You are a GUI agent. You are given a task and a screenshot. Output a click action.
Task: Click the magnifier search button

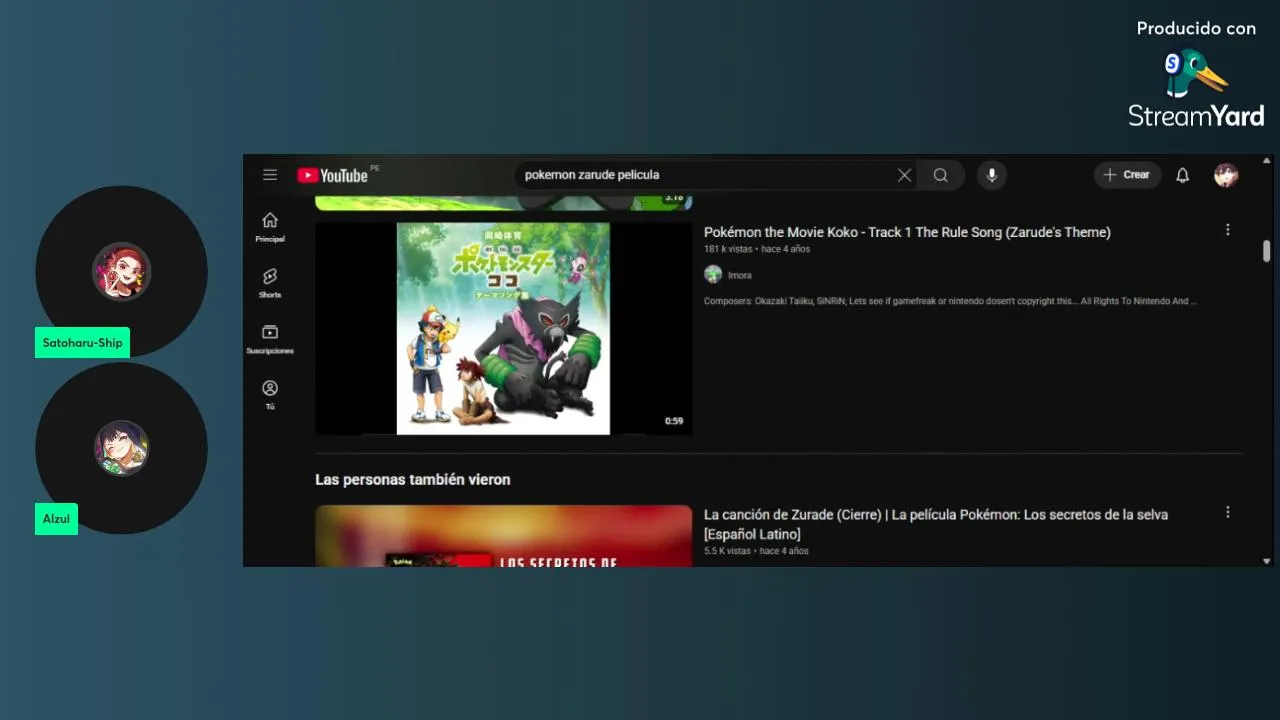tap(941, 175)
